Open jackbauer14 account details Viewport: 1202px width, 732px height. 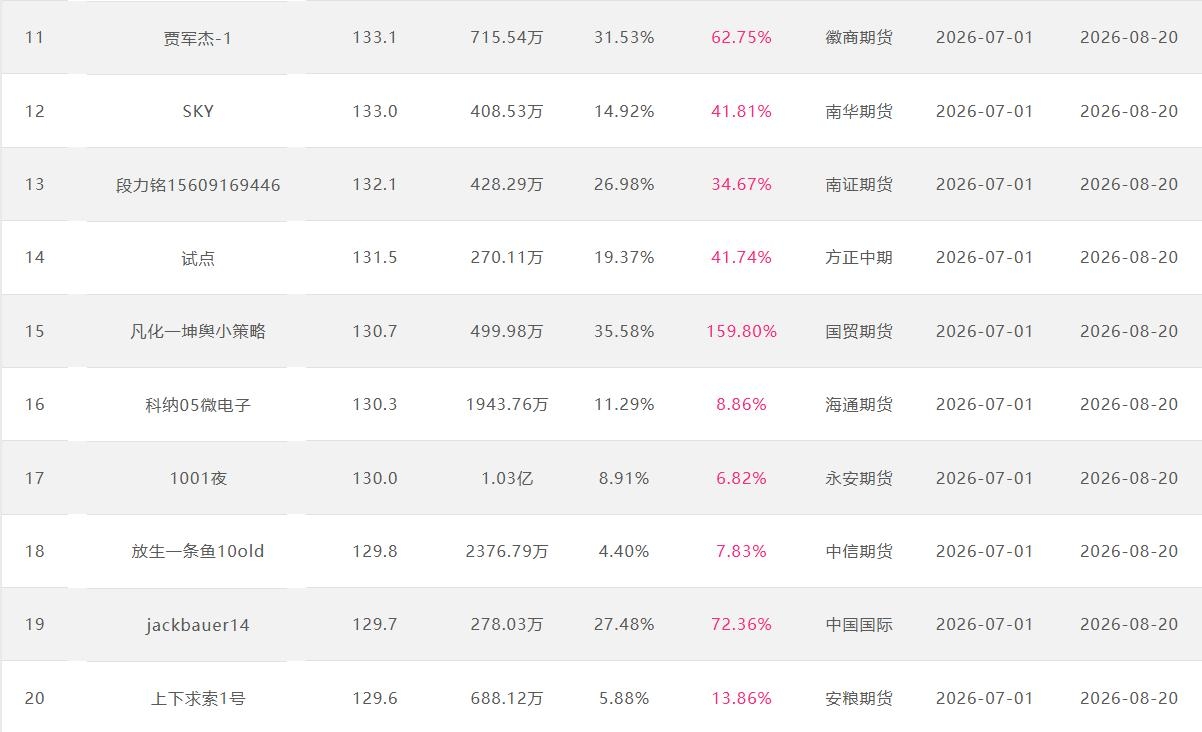pyautogui.click(x=198, y=625)
